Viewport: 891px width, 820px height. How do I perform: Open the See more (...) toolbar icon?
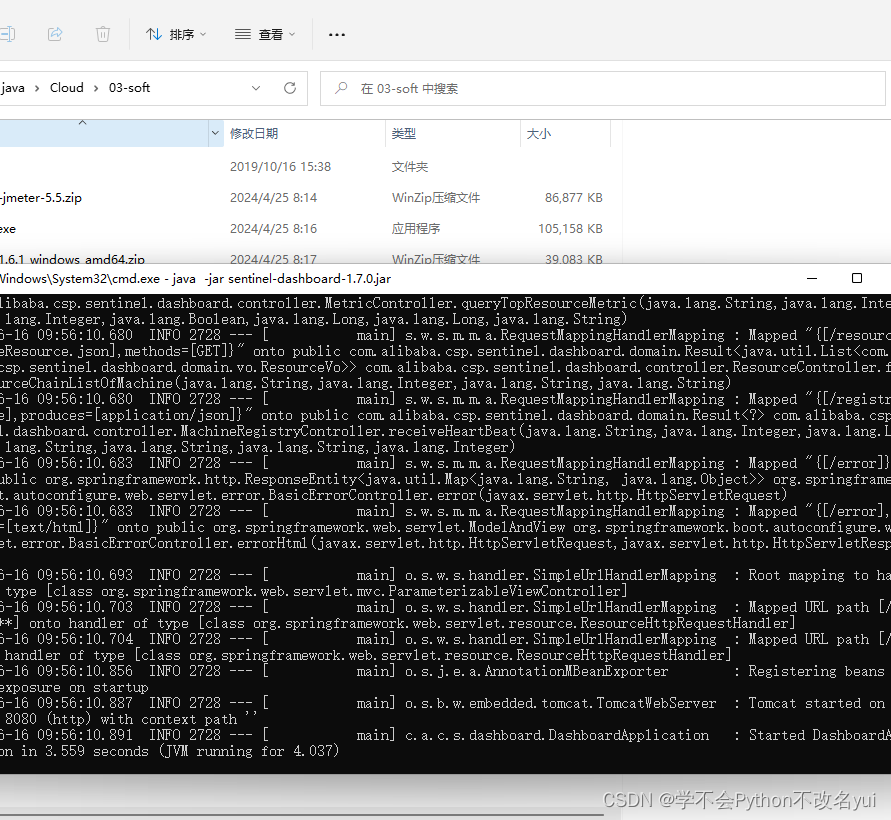pyautogui.click(x=336, y=33)
